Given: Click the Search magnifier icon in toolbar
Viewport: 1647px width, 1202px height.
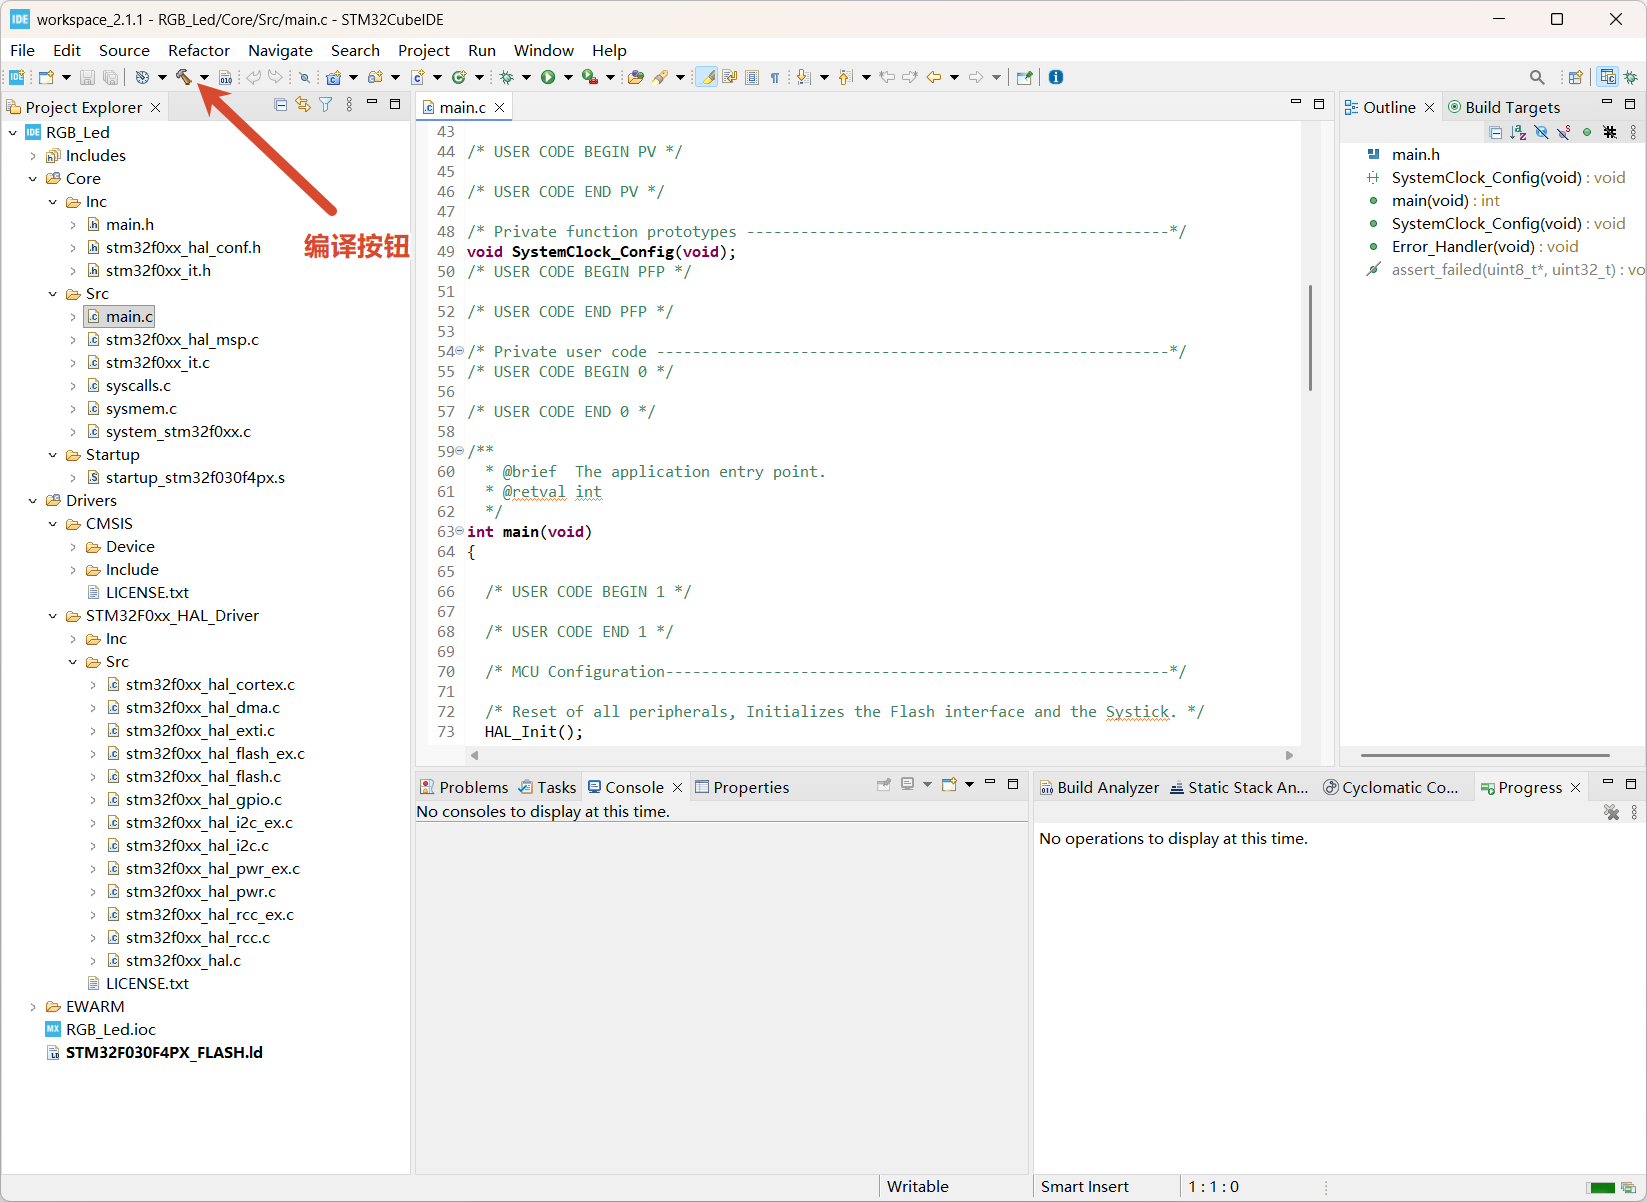Looking at the screenshot, I should [1537, 77].
